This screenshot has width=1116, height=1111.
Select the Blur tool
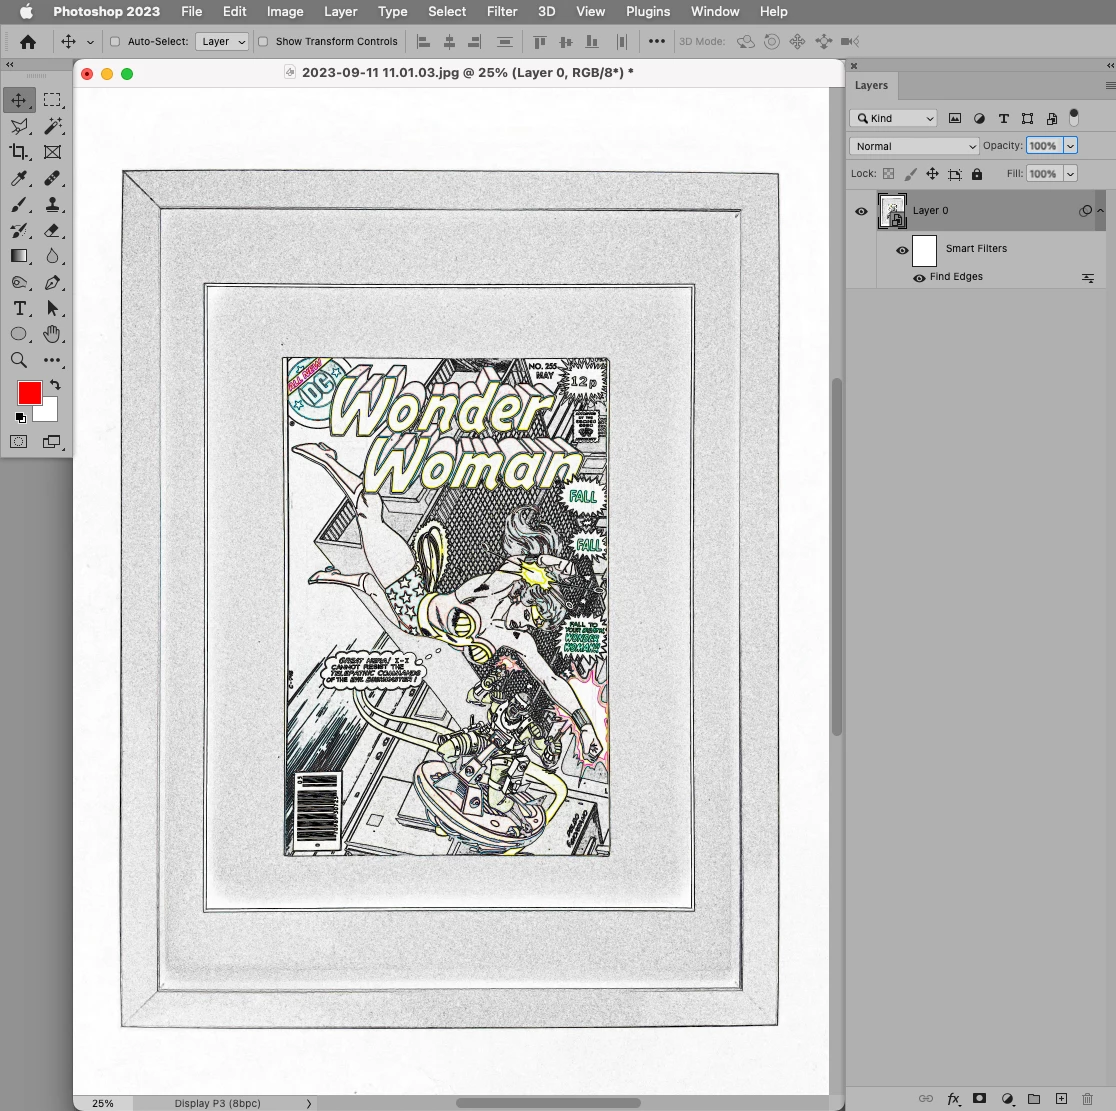tap(52, 256)
